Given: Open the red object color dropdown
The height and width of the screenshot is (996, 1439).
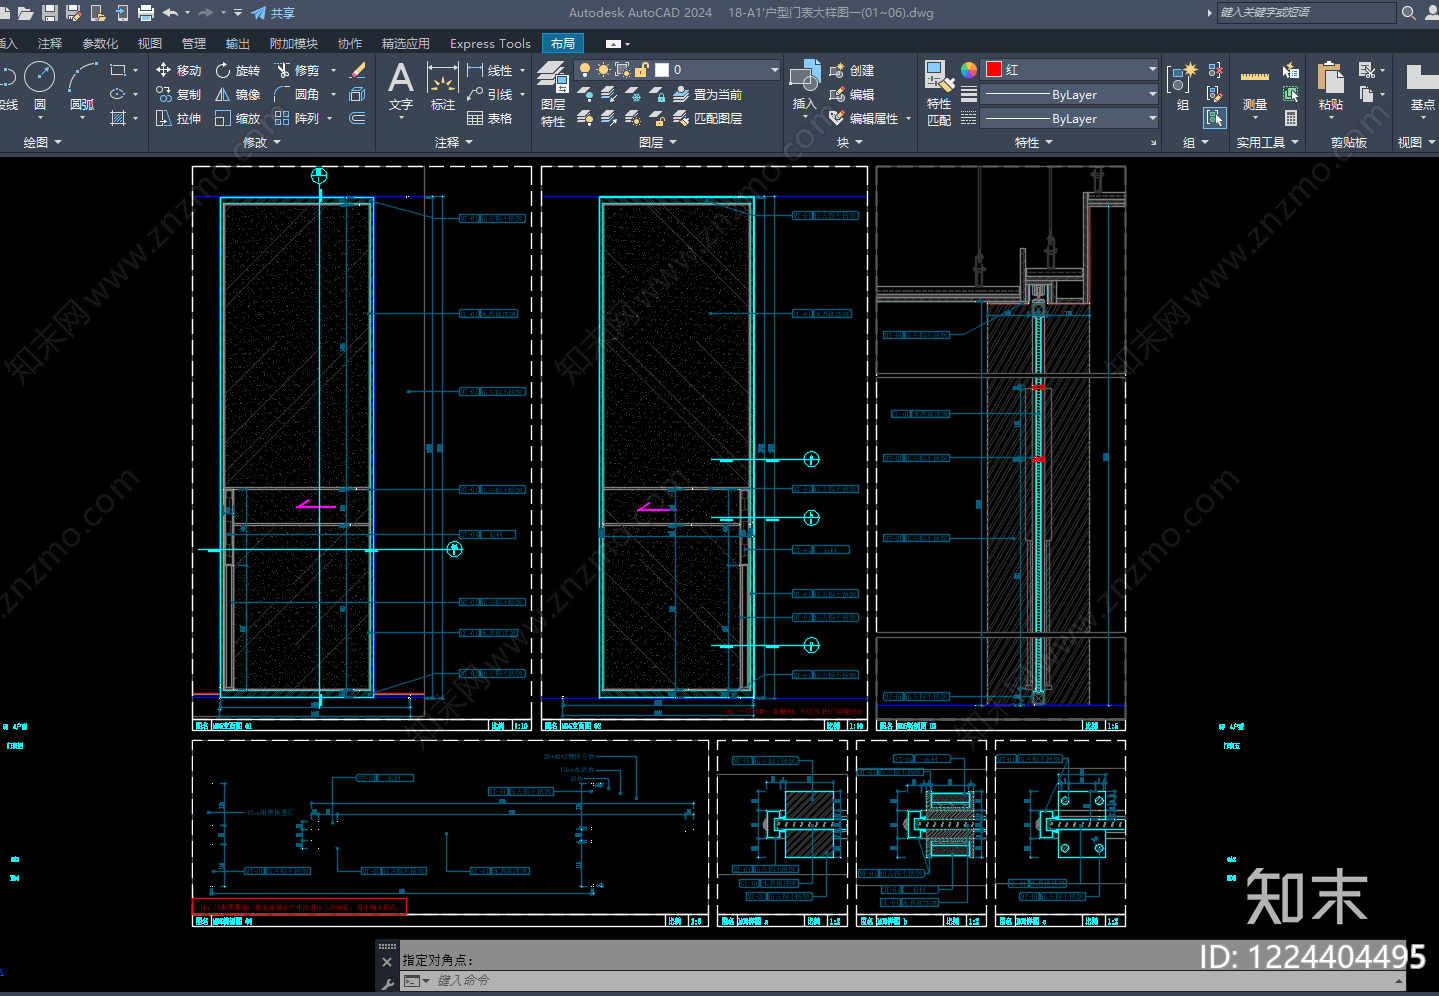Looking at the screenshot, I should [1070, 70].
